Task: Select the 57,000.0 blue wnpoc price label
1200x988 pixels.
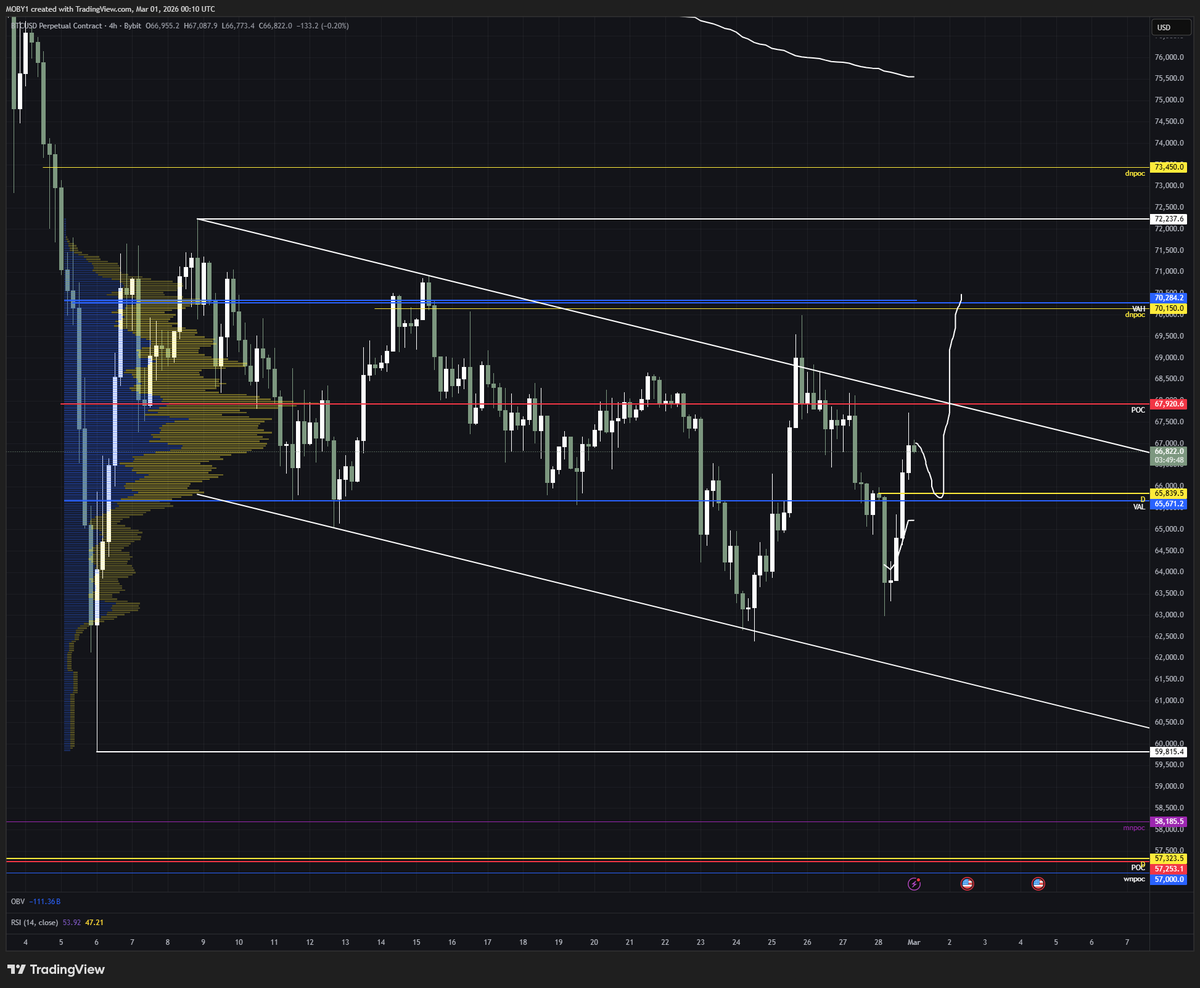Action: pyautogui.click(x=1168, y=880)
